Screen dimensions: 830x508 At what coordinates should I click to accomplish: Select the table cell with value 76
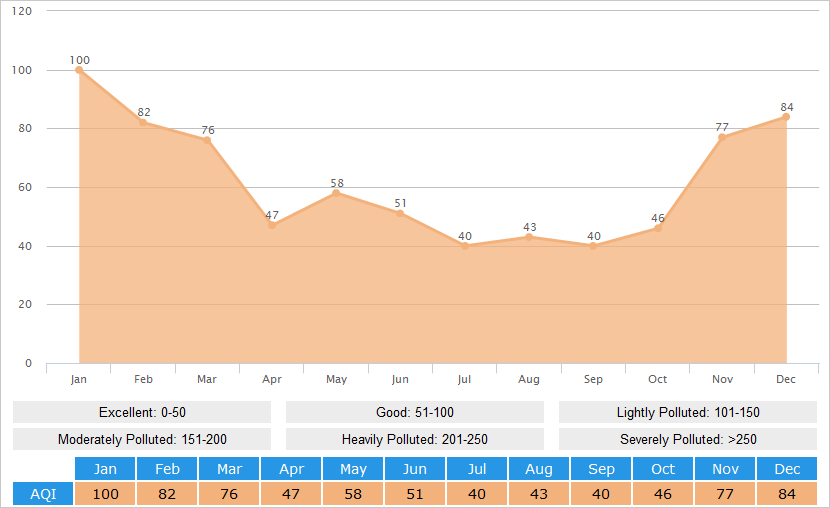point(229,494)
